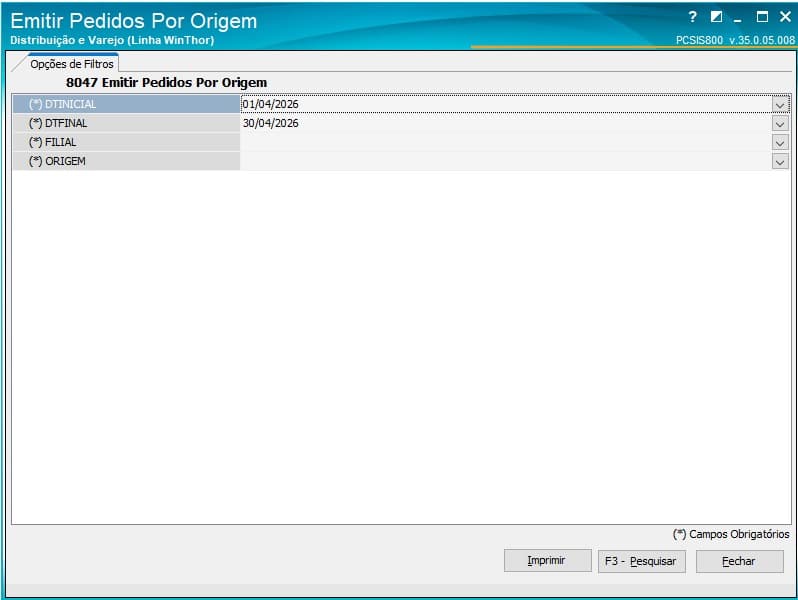Click the PCSIS800 version text
Image resolution: width=798 pixels, height=600 pixels.
[735, 40]
